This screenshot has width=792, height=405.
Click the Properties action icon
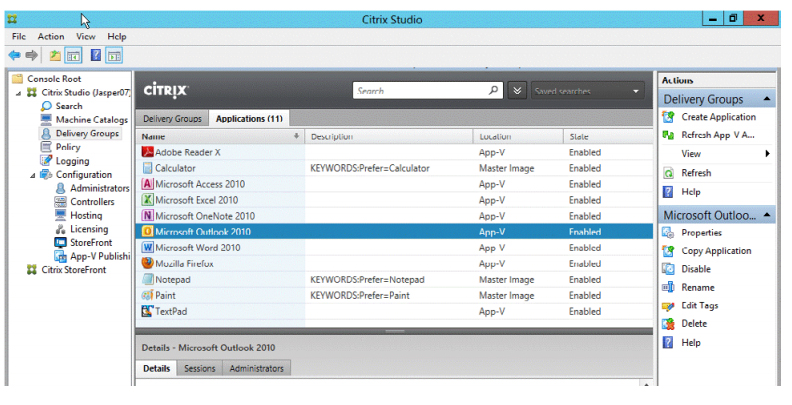(x=668, y=233)
